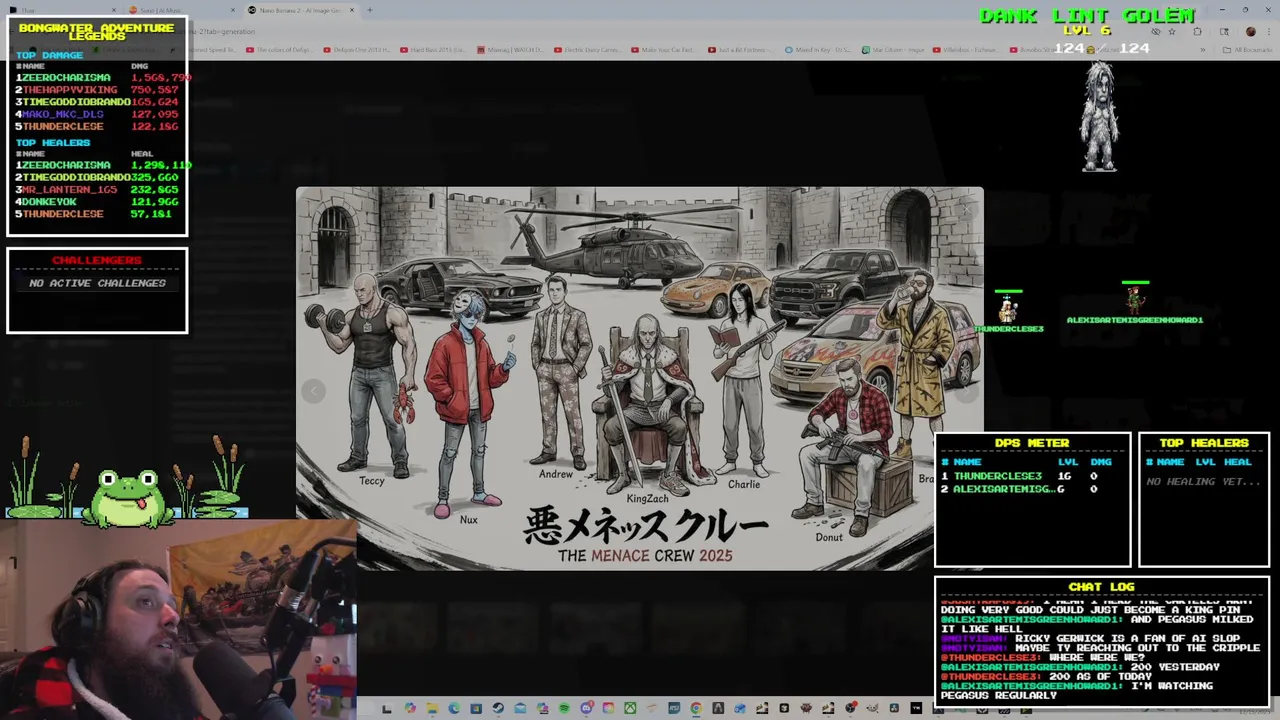This screenshot has height=720, width=1280.
Task: Open File Explorer from the taskbar
Action: 432,709
